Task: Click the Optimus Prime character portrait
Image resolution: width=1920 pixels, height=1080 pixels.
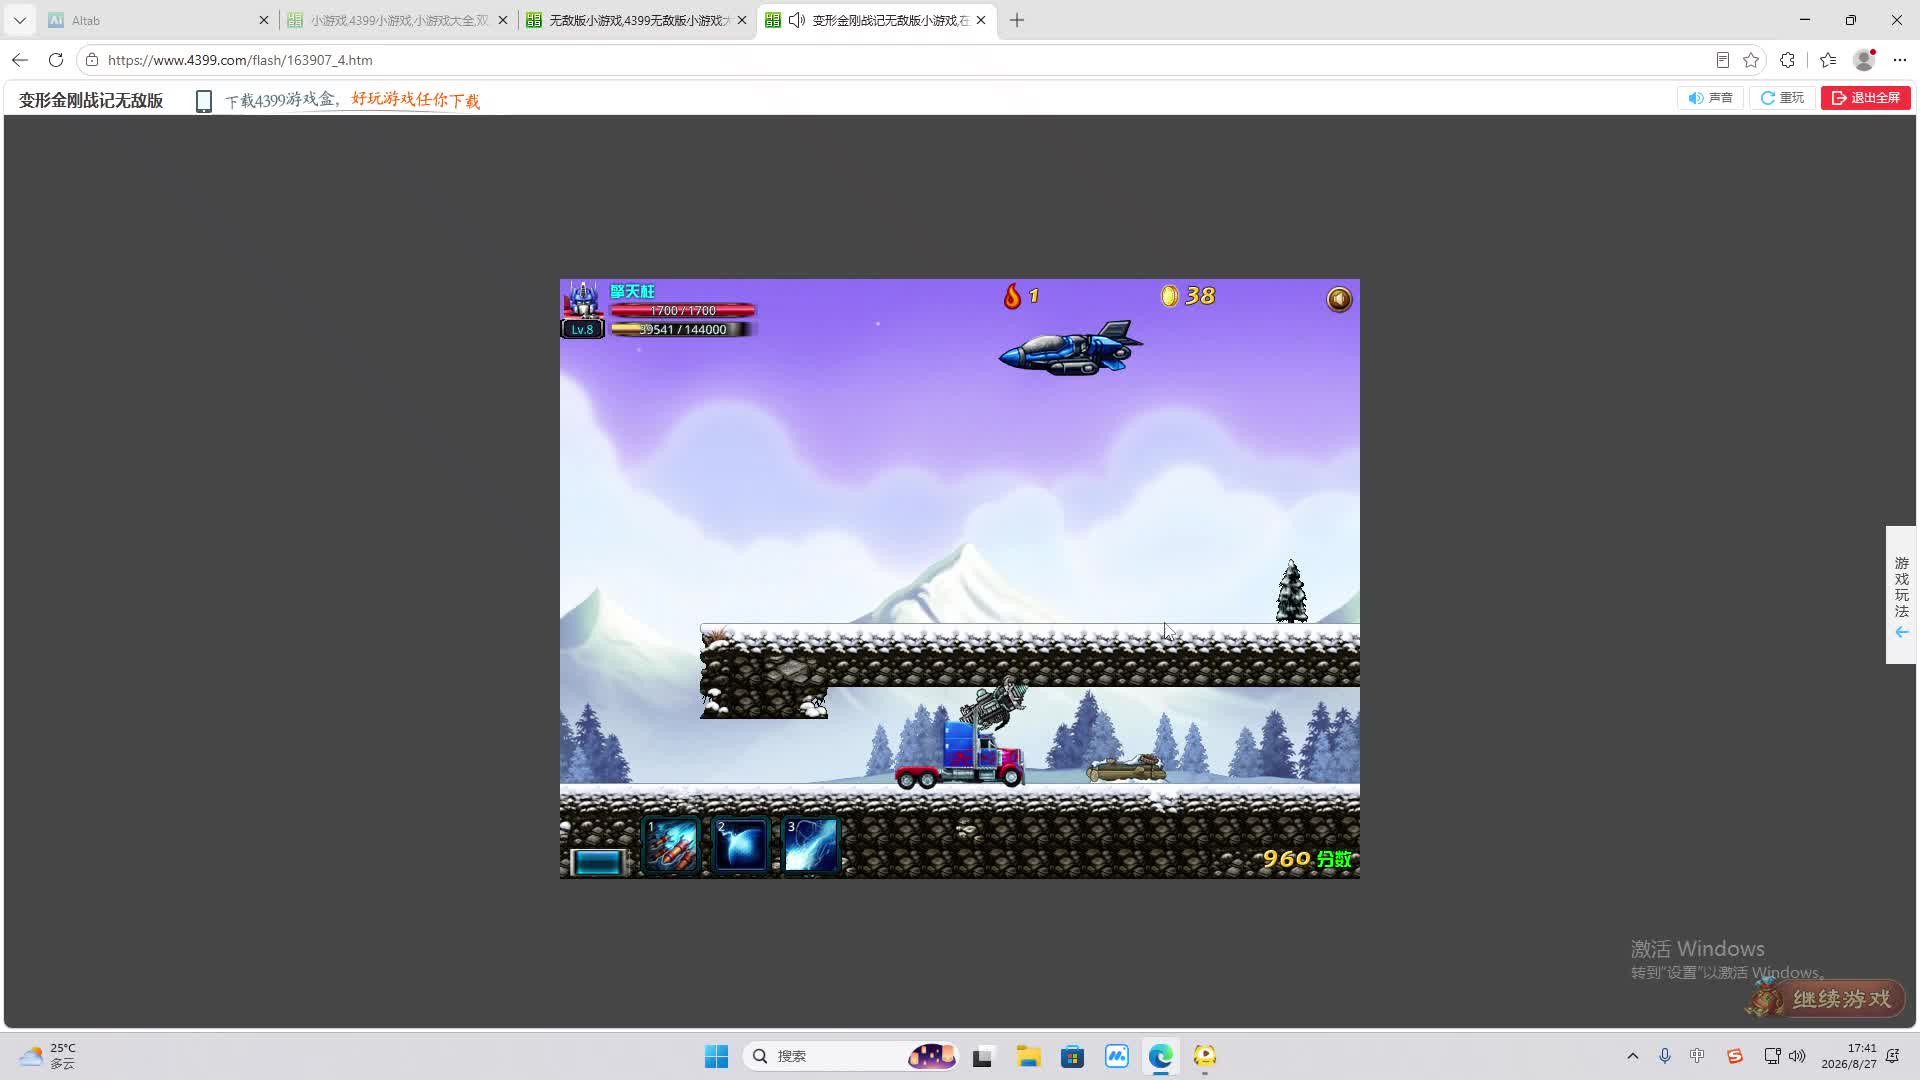Action: [x=583, y=300]
